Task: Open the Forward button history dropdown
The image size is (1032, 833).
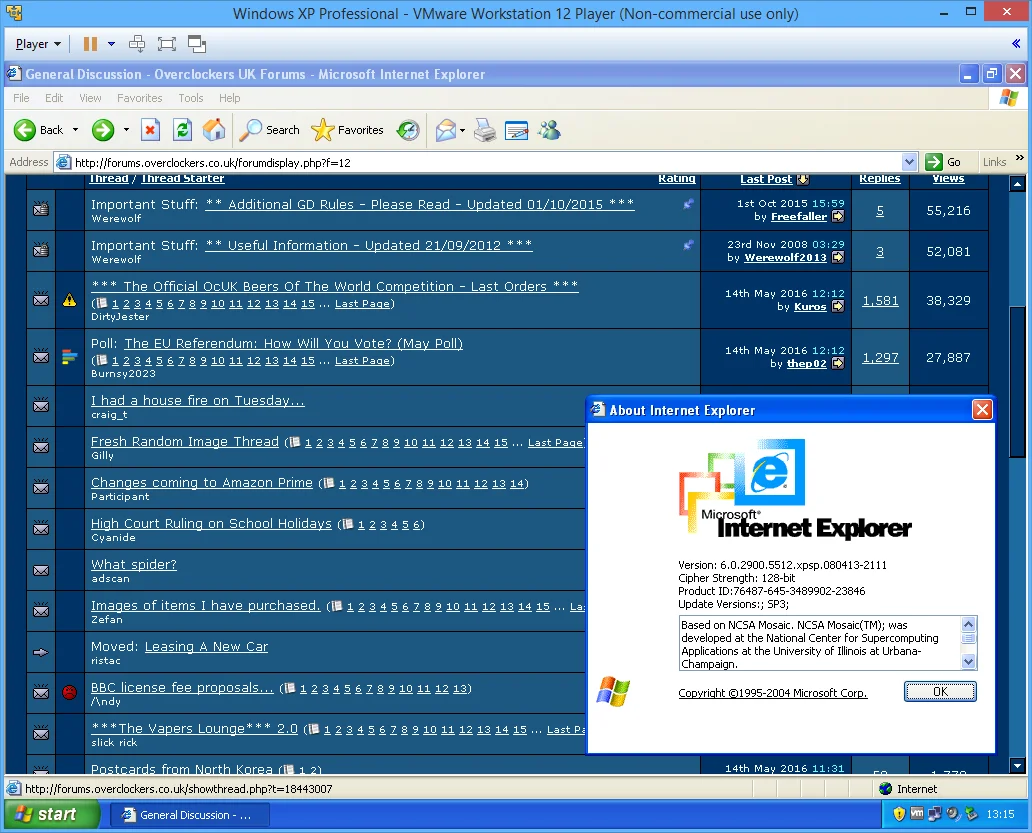Action: [x=126, y=130]
